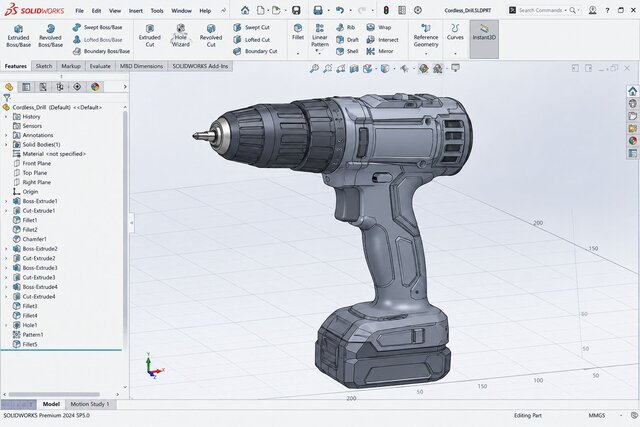The width and height of the screenshot is (640, 427).
Task: Switch to the Evaluate tab
Action: coord(100,66)
